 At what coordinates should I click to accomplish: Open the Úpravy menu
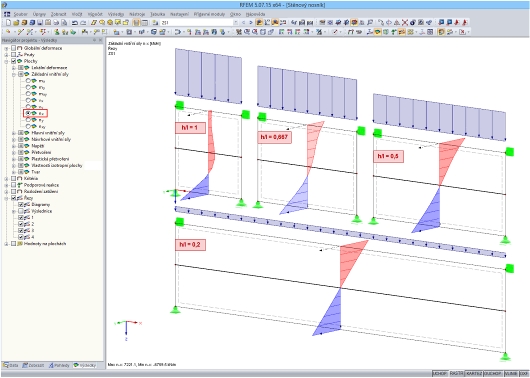(39, 14)
